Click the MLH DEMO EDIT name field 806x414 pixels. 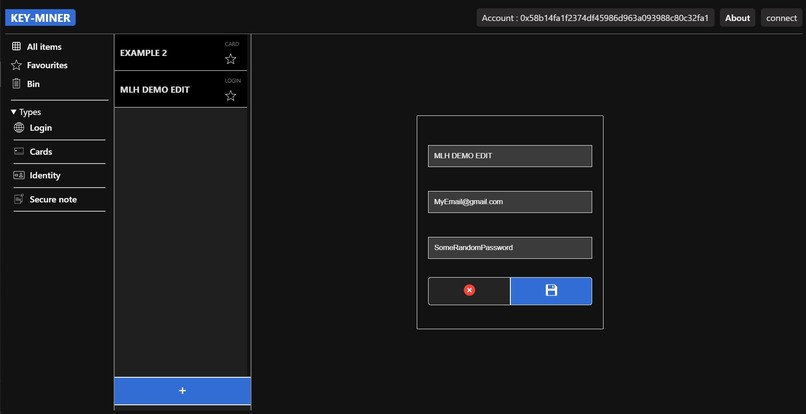click(x=510, y=156)
